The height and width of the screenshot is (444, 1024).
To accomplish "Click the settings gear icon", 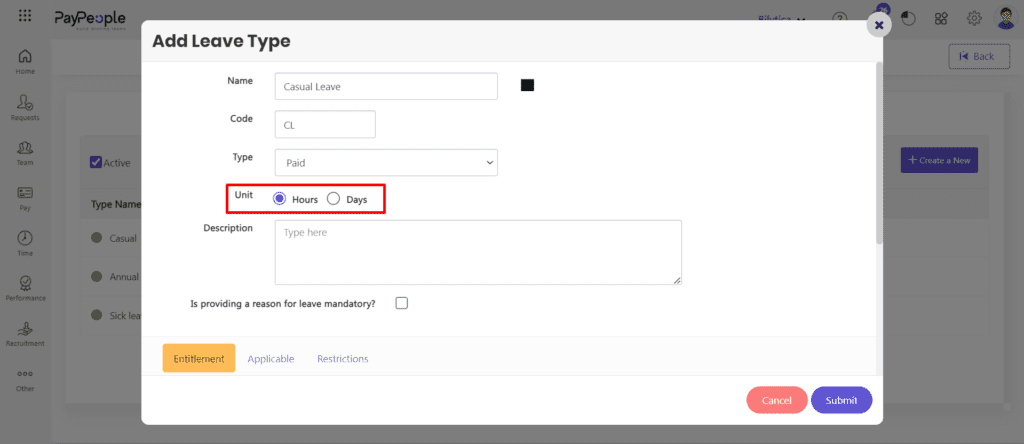I will click(973, 18).
